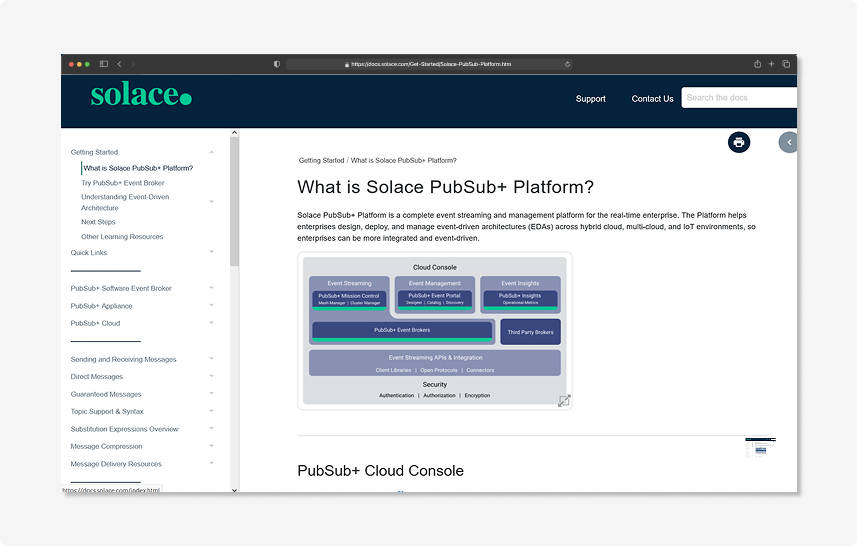Screen dimensions: 857x546
Task: Open Contact Us in header
Action: (652, 99)
